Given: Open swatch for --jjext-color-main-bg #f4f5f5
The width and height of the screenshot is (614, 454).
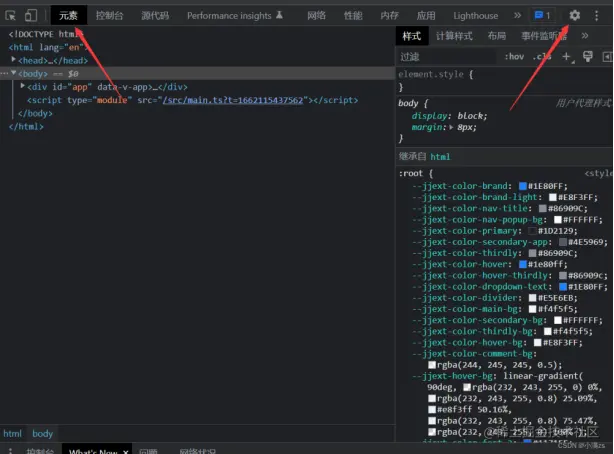Looking at the screenshot, I should (532, 309).
